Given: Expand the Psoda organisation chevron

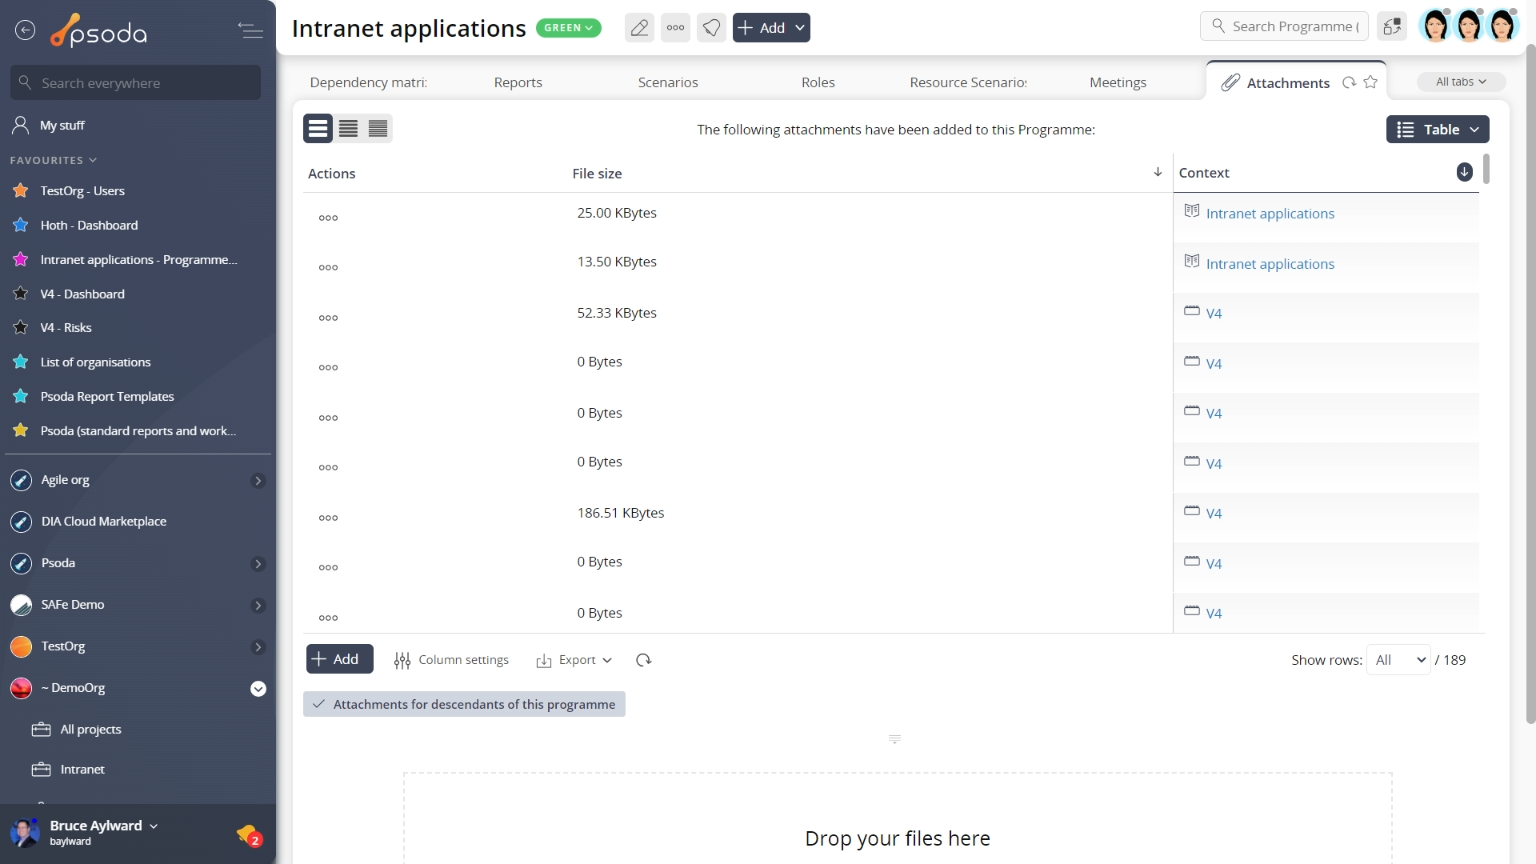Looking at the screenshot, I should [258, 564].
